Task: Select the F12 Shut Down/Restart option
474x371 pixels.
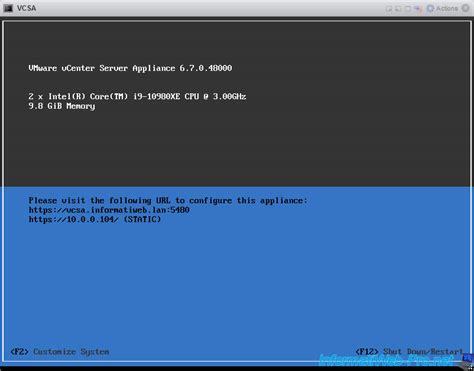Action: pos(409,352)
